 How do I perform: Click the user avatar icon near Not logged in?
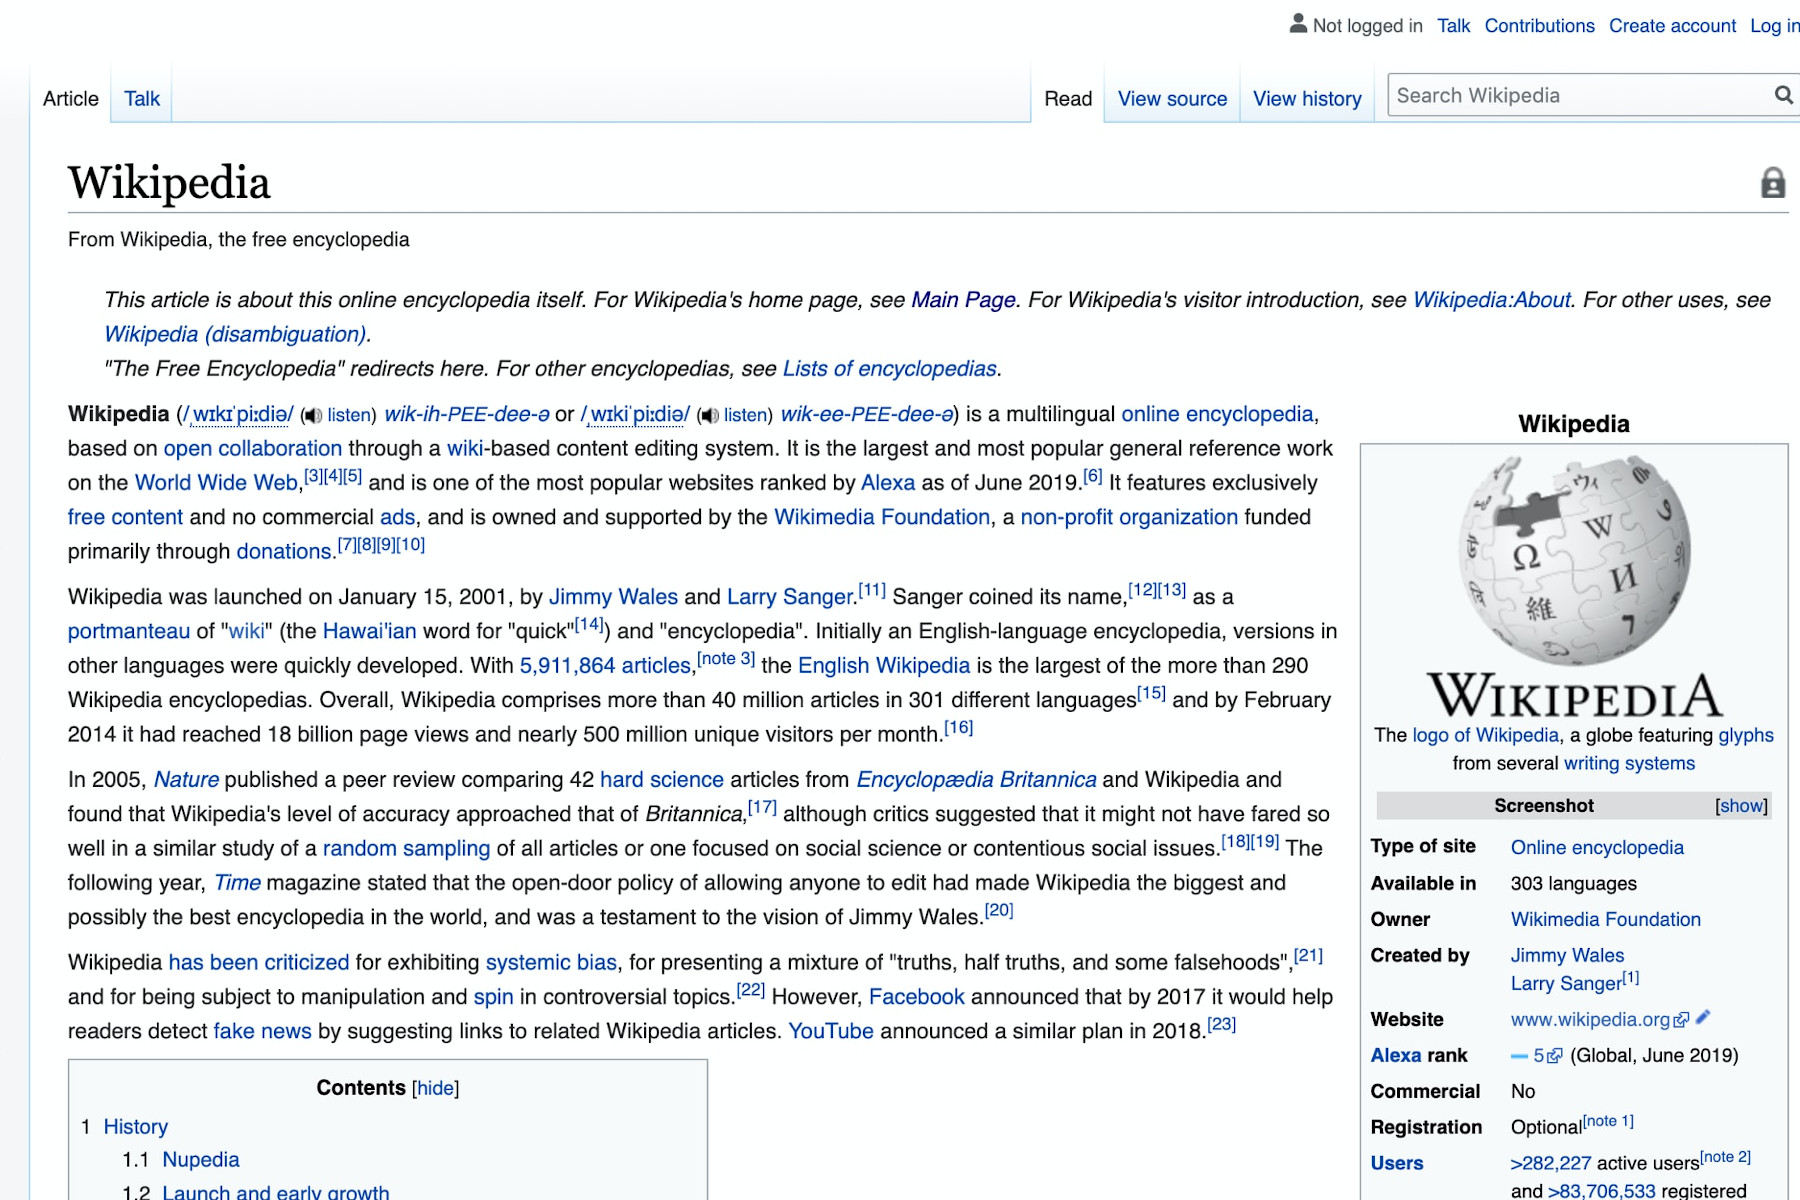1298,24
